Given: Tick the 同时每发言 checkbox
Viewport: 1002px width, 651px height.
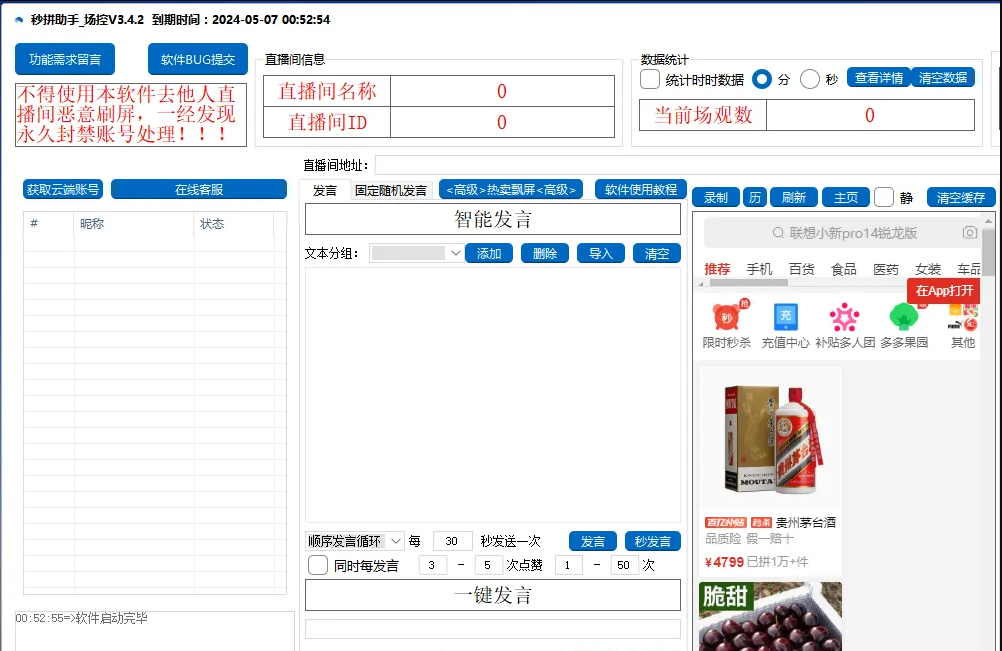Looking at the screenshot, I should pos(318,565).
